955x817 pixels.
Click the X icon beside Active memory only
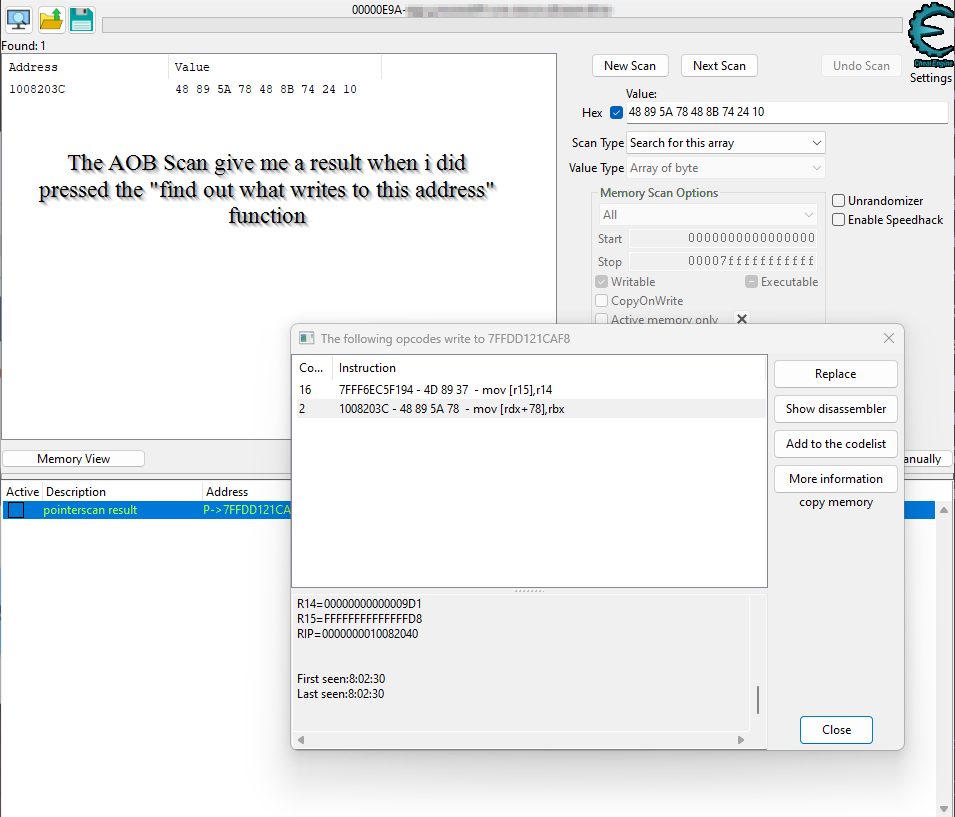pos(742,319)
